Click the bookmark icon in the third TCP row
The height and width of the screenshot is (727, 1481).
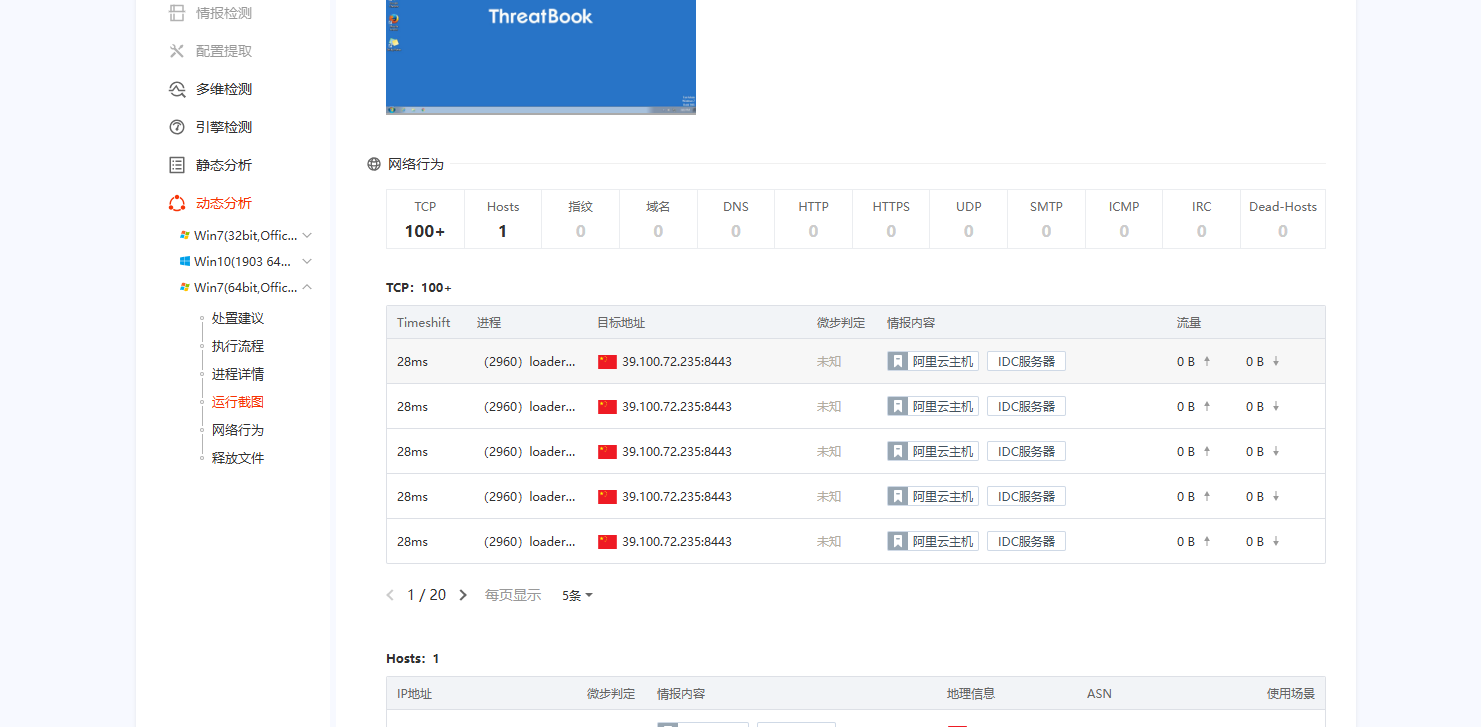coord(898,451)
